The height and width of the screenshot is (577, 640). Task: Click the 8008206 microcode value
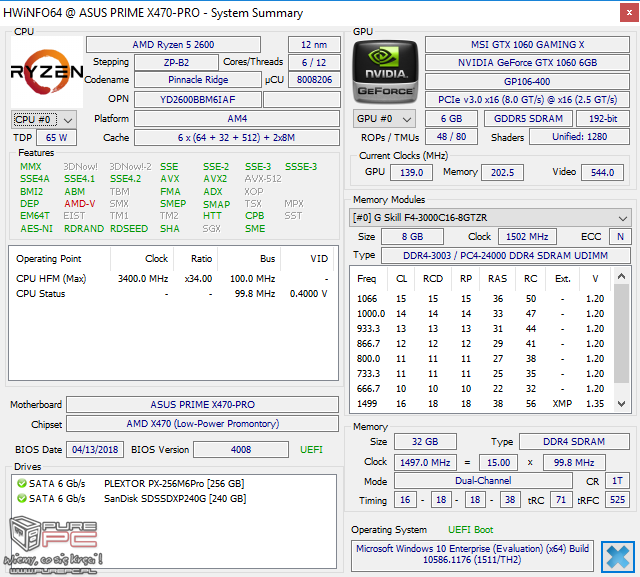[314, 80]
